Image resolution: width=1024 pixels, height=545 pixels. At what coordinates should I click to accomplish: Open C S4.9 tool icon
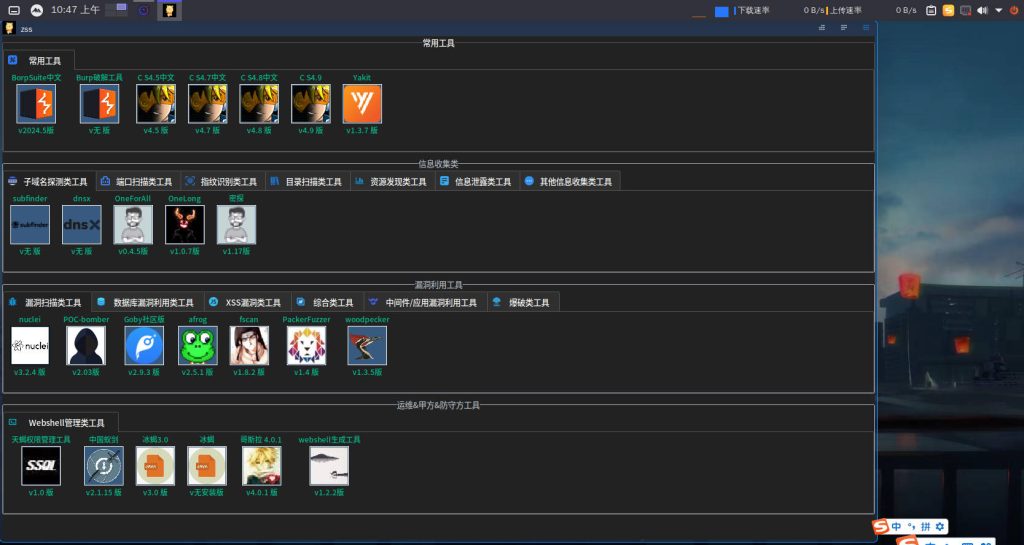point(310,104)
